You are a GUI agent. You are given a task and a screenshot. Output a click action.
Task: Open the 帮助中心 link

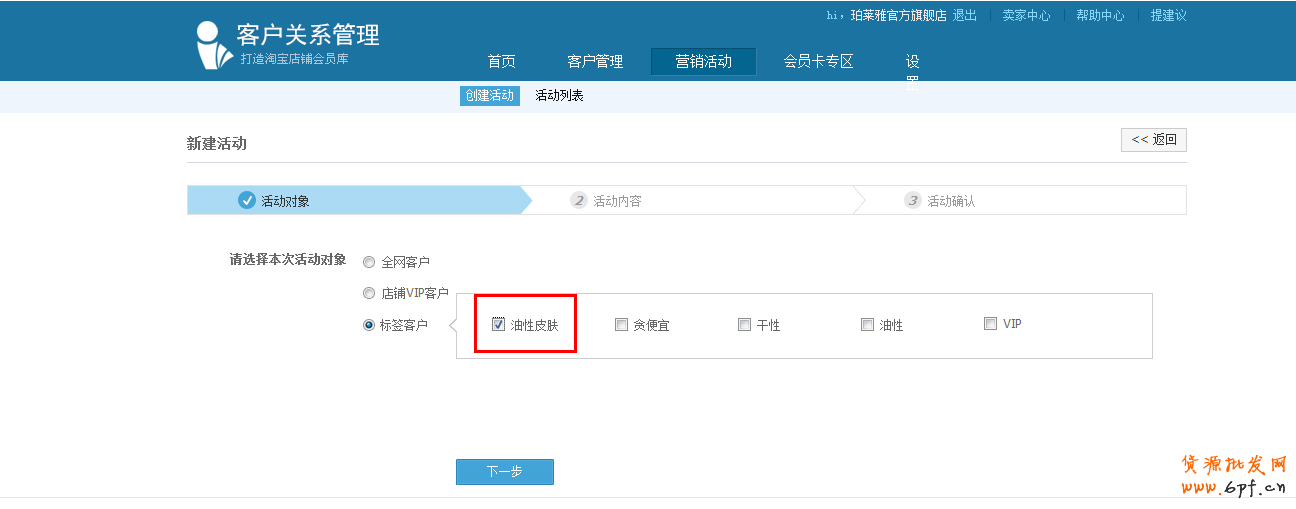(1099, 16)
